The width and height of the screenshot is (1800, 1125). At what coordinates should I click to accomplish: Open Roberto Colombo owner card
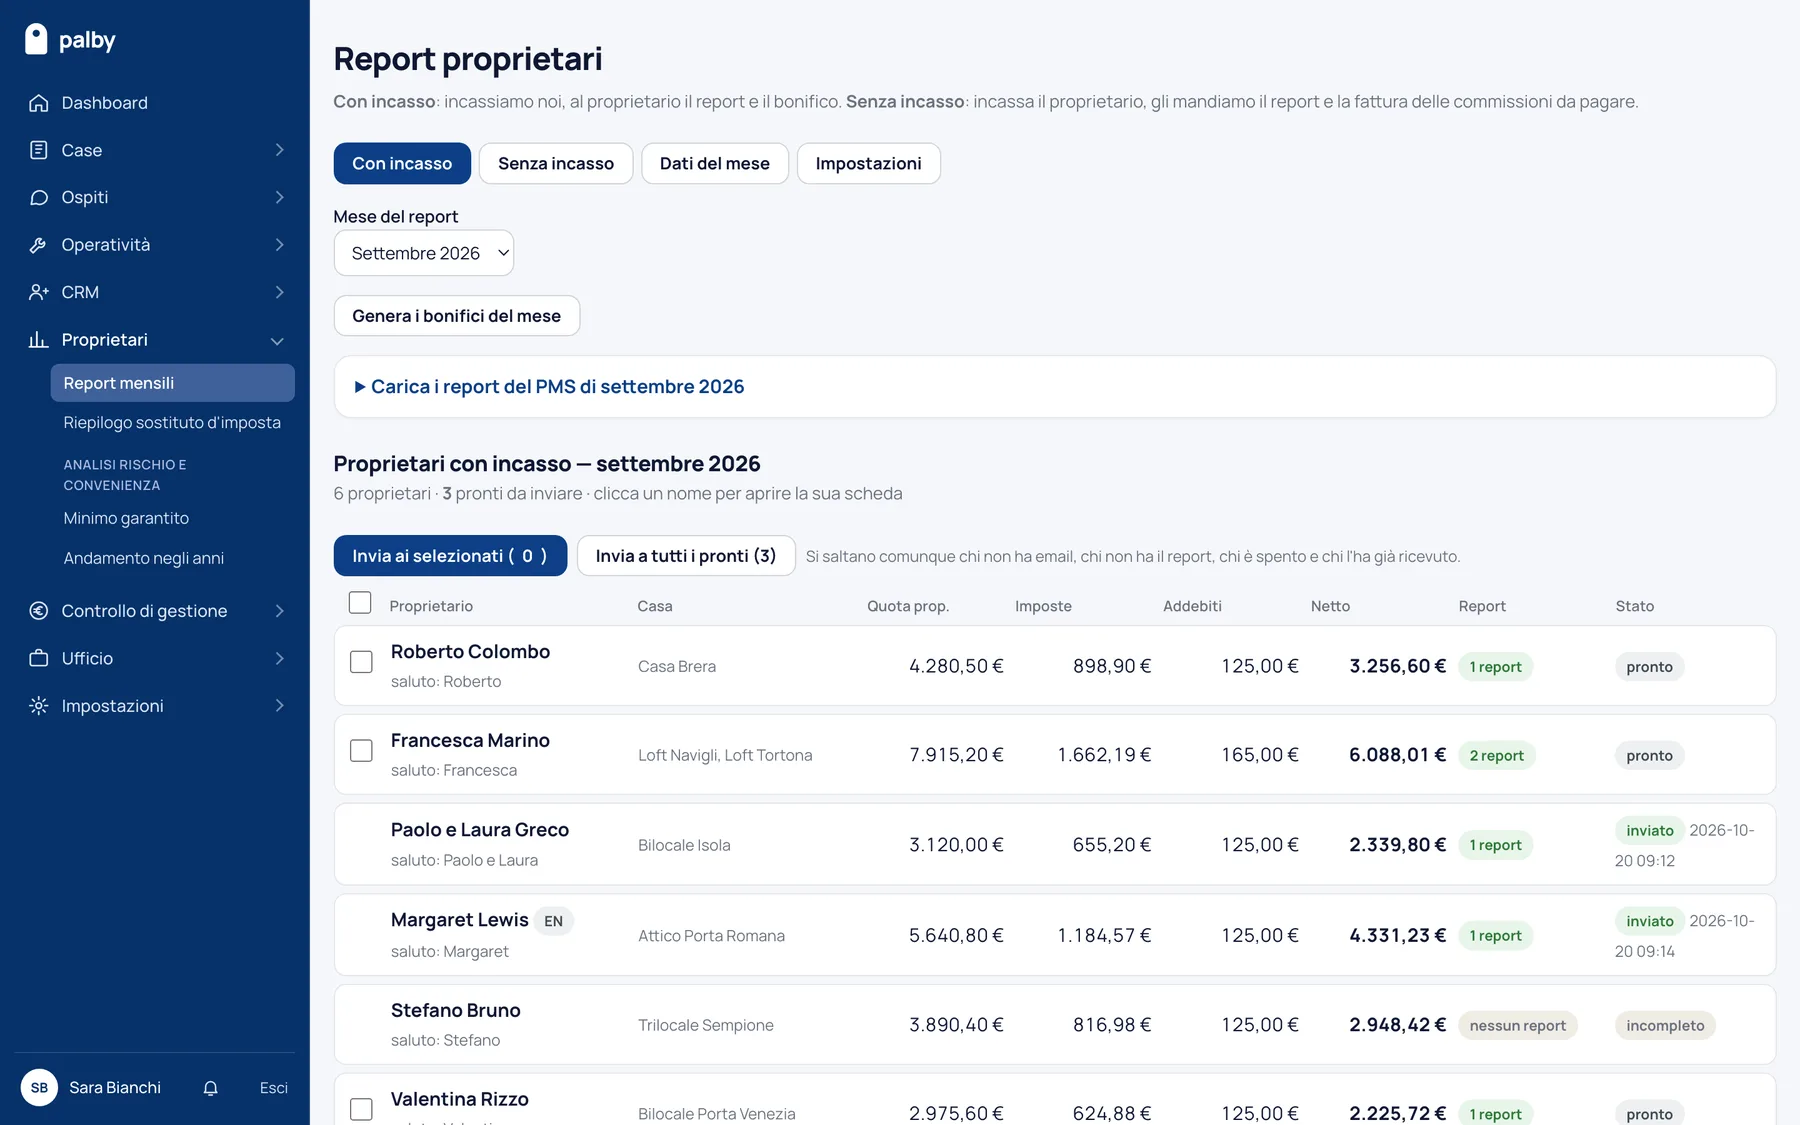[x=470, y=652]
